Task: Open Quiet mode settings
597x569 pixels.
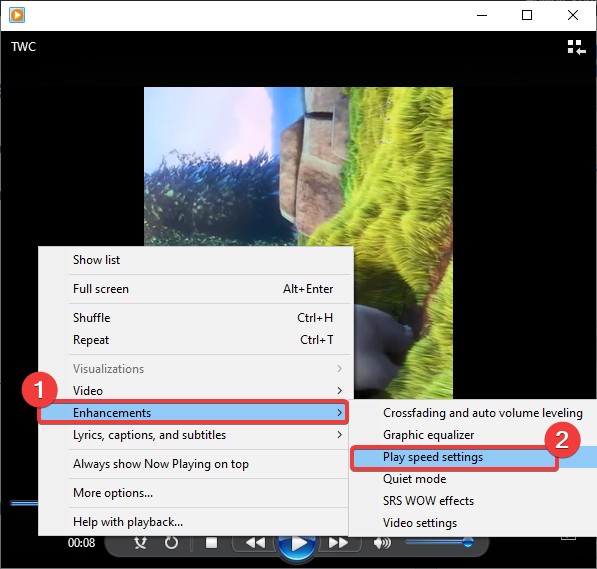Action: click(x=473, y=479)
